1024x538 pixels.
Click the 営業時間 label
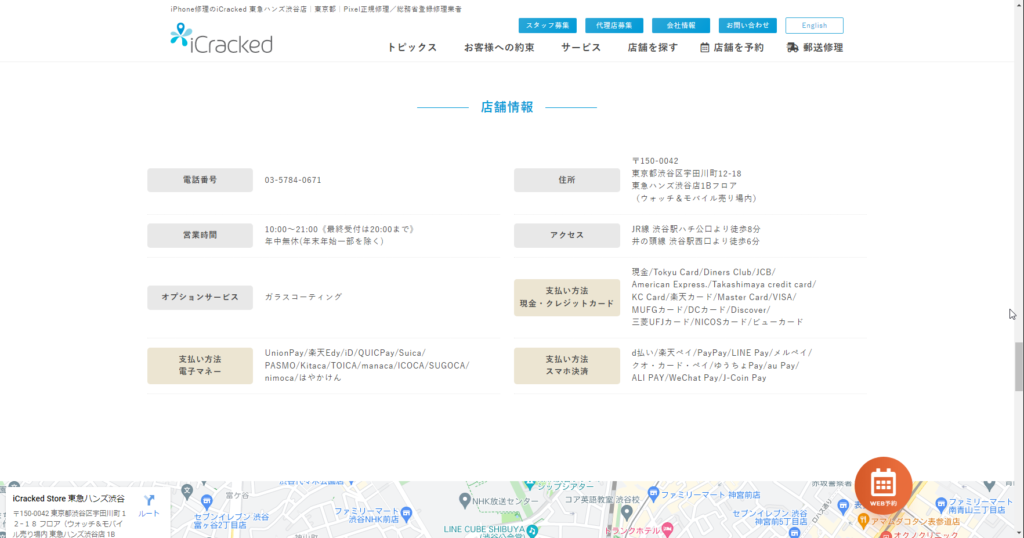tap(200, 236)
